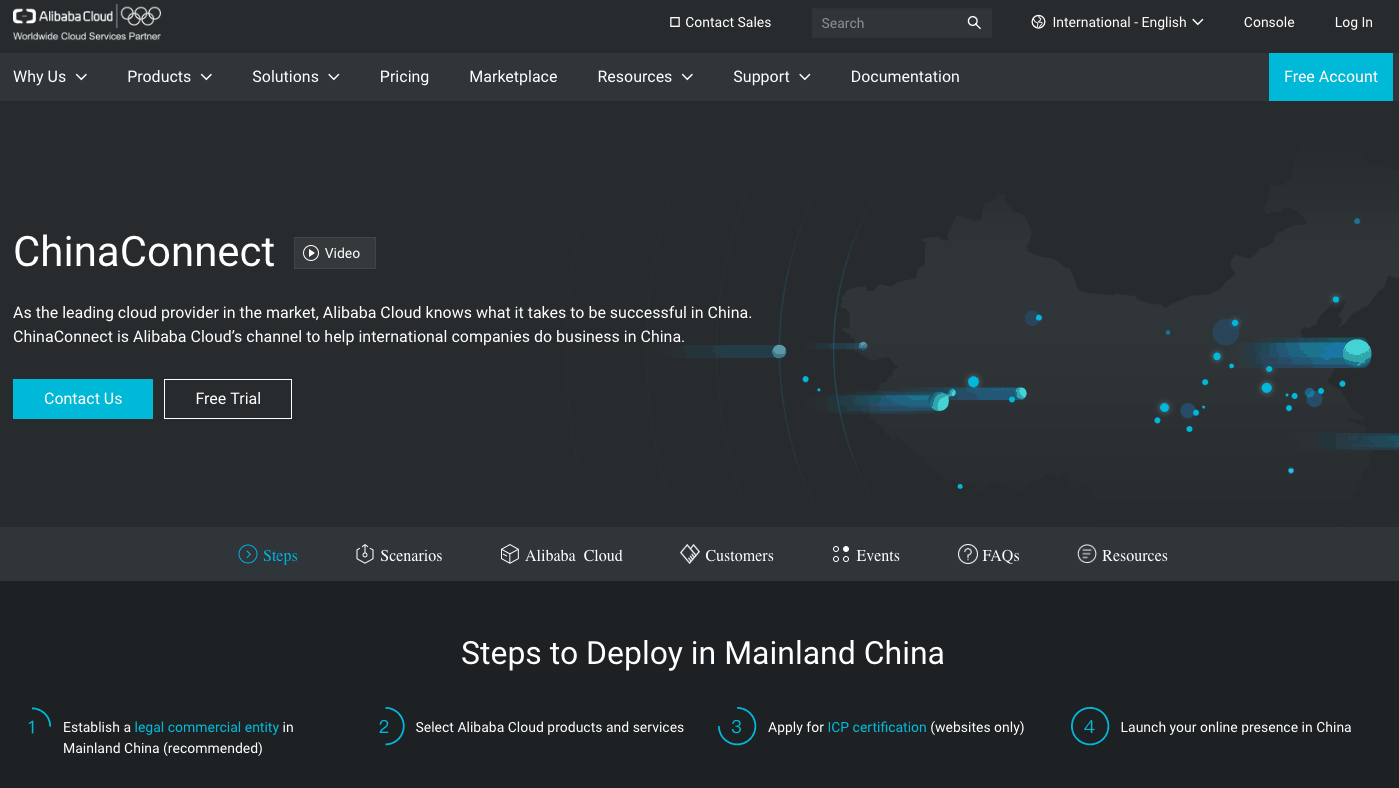Image resolution: width=1399 pixels, height=788 pixels.
Task: Click the Free Account button
Action: point(1330,77)
